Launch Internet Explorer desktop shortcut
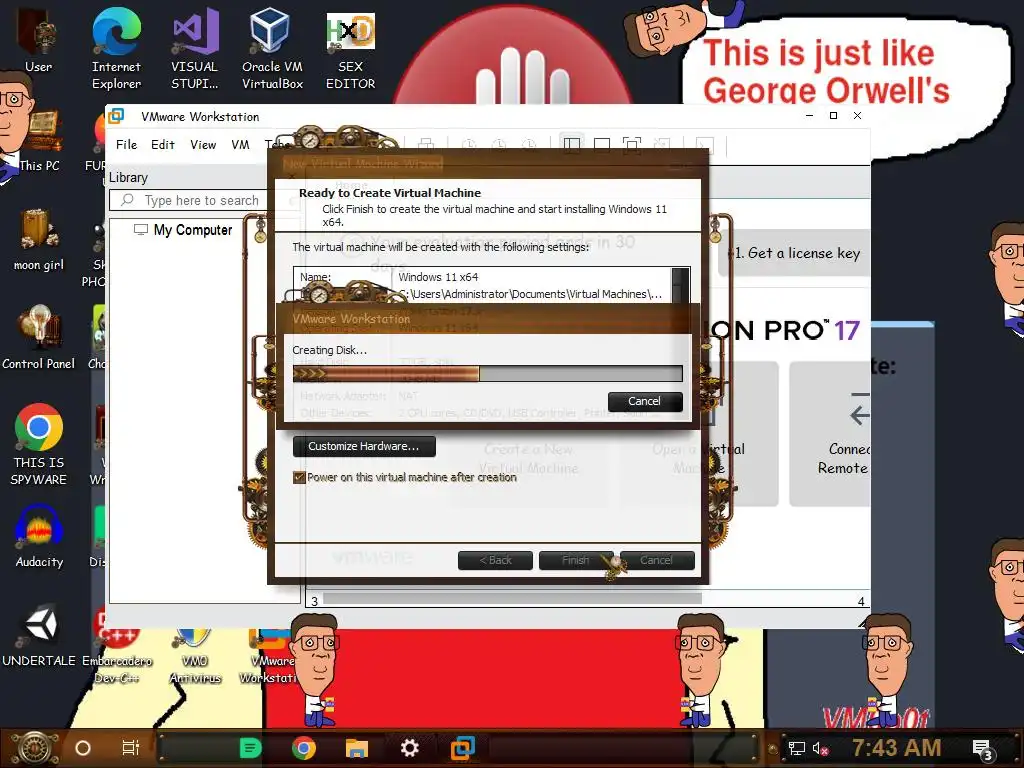The height and width of the screenshot is (768, 1024). [x=116, y=48]
